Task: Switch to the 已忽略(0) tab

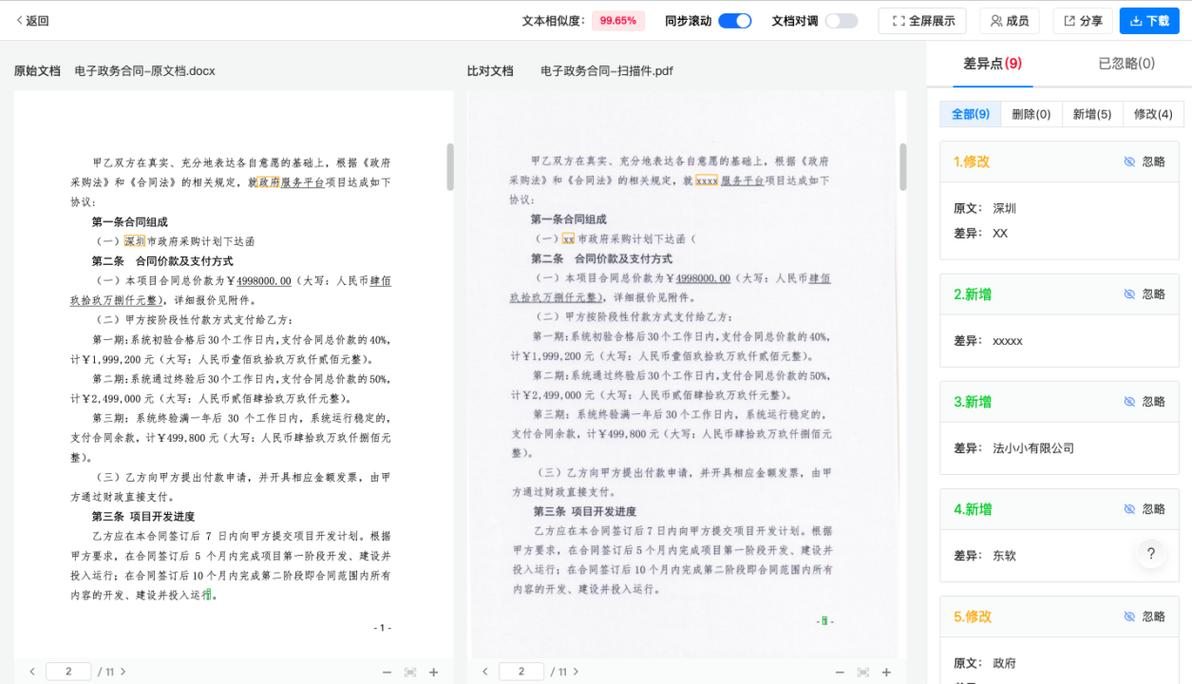Action: [1126, 64]
